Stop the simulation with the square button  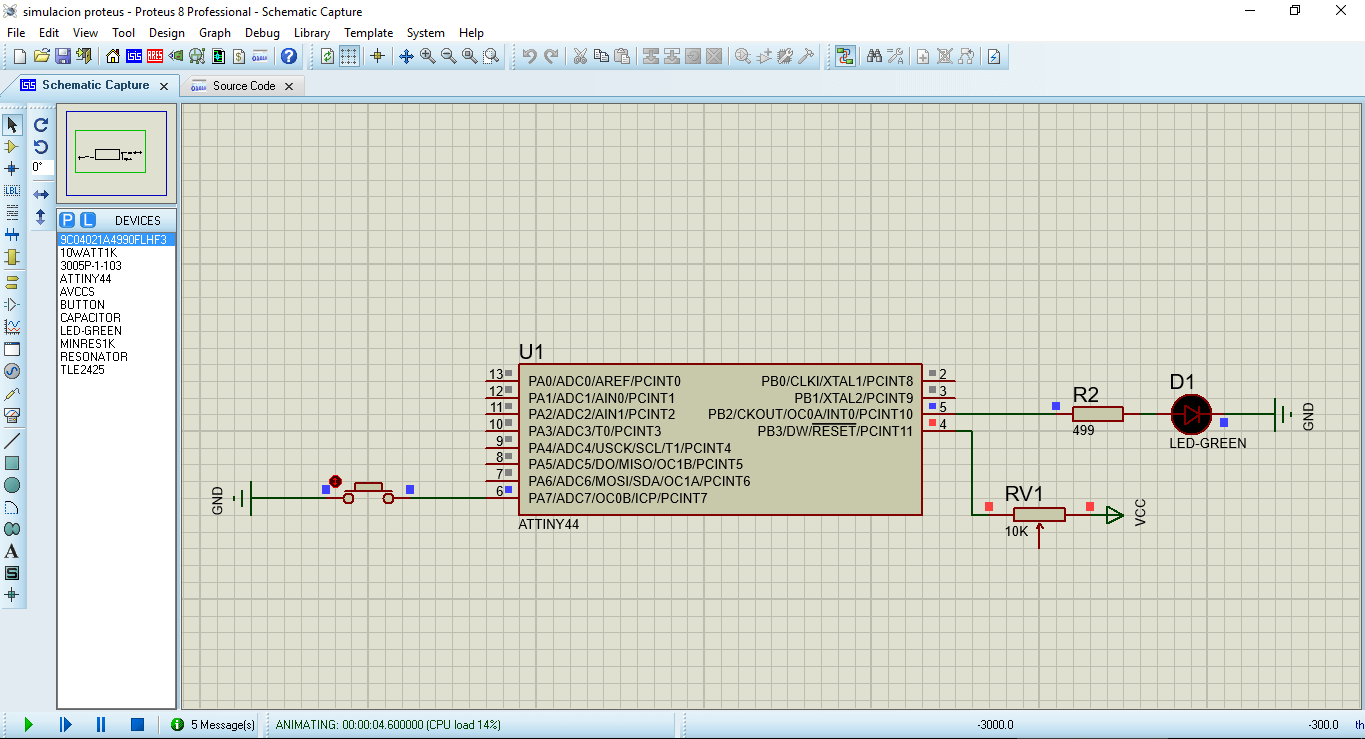point(138,724)
